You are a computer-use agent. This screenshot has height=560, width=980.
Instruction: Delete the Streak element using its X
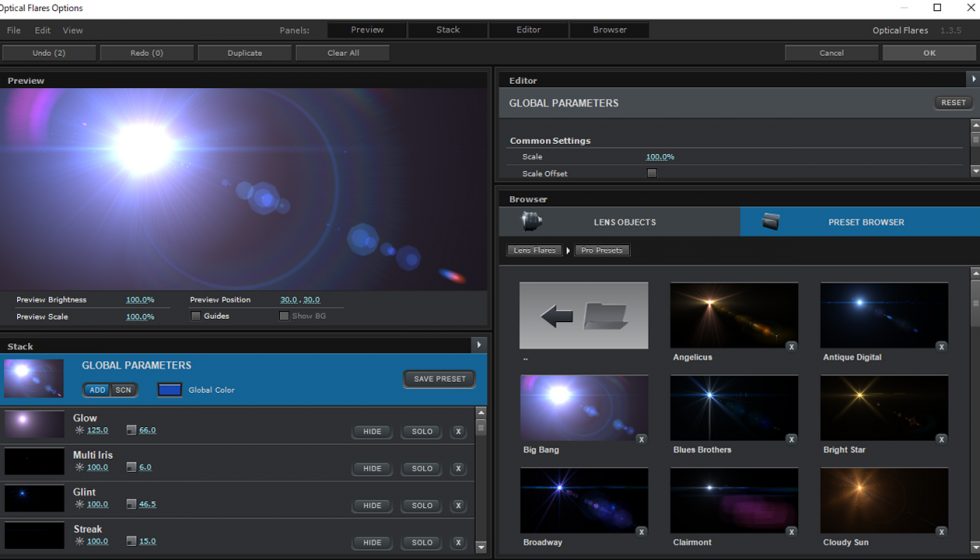tap(458, 543)
